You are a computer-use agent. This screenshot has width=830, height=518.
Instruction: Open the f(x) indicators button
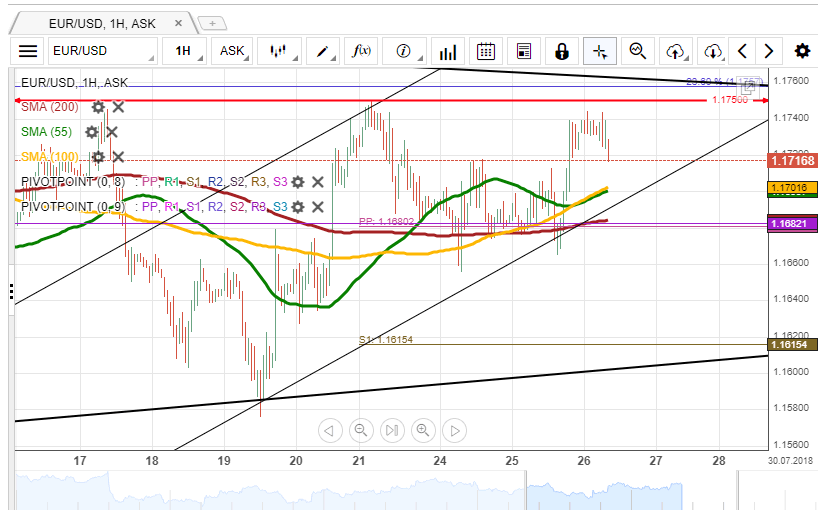tap(362, 51)
